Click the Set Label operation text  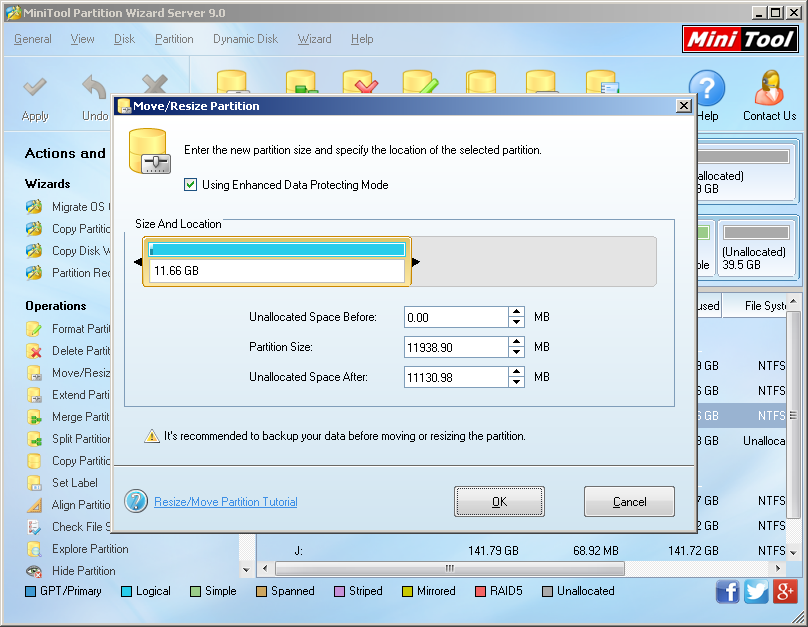75,483
